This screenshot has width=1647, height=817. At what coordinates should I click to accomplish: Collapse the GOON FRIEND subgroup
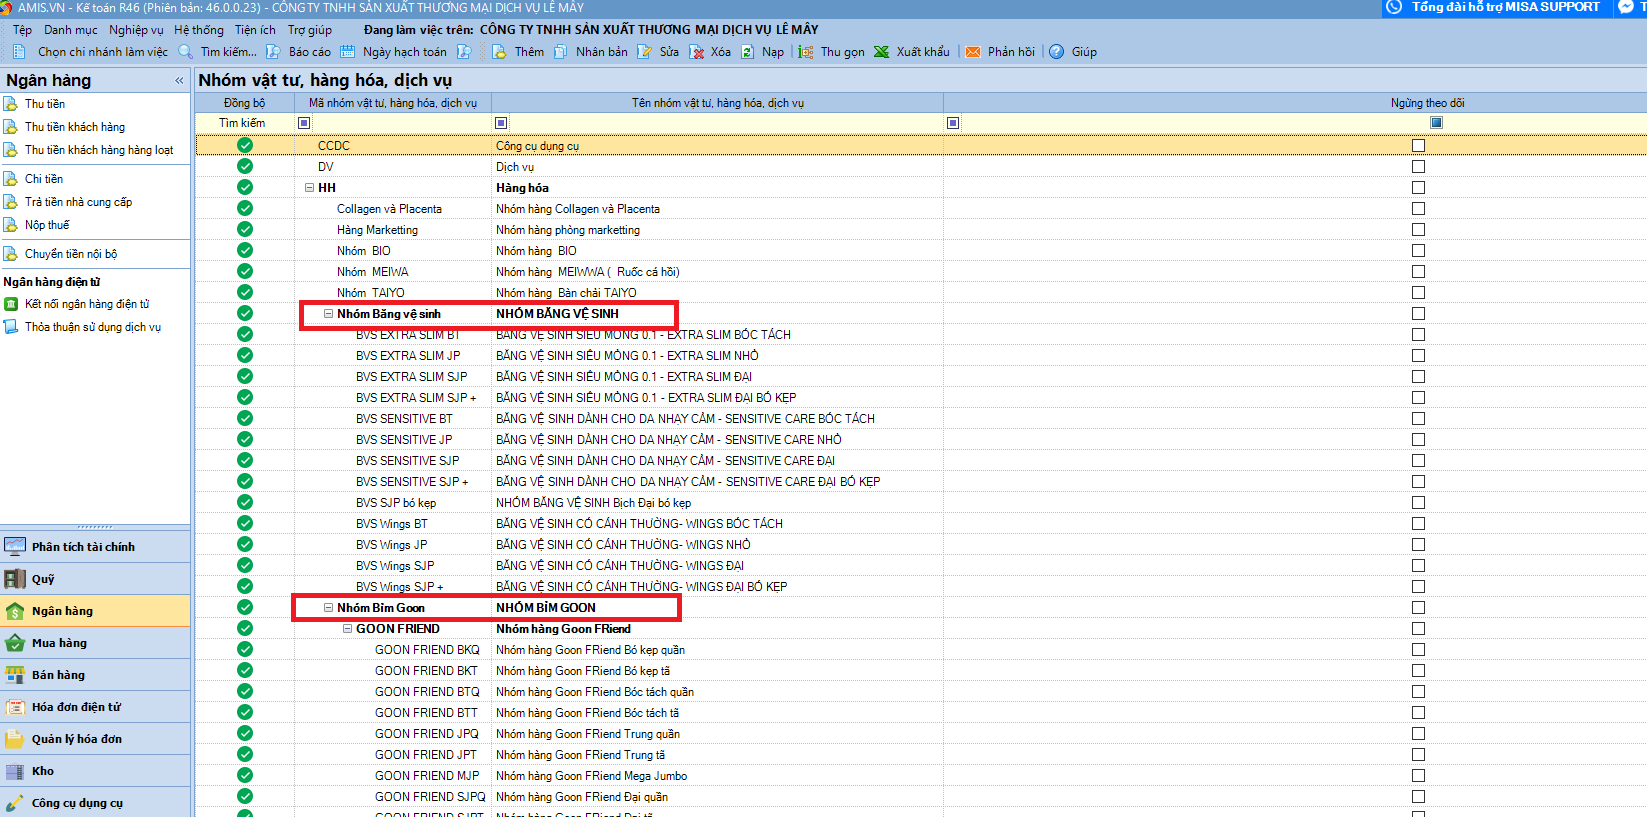coord(347,629)
